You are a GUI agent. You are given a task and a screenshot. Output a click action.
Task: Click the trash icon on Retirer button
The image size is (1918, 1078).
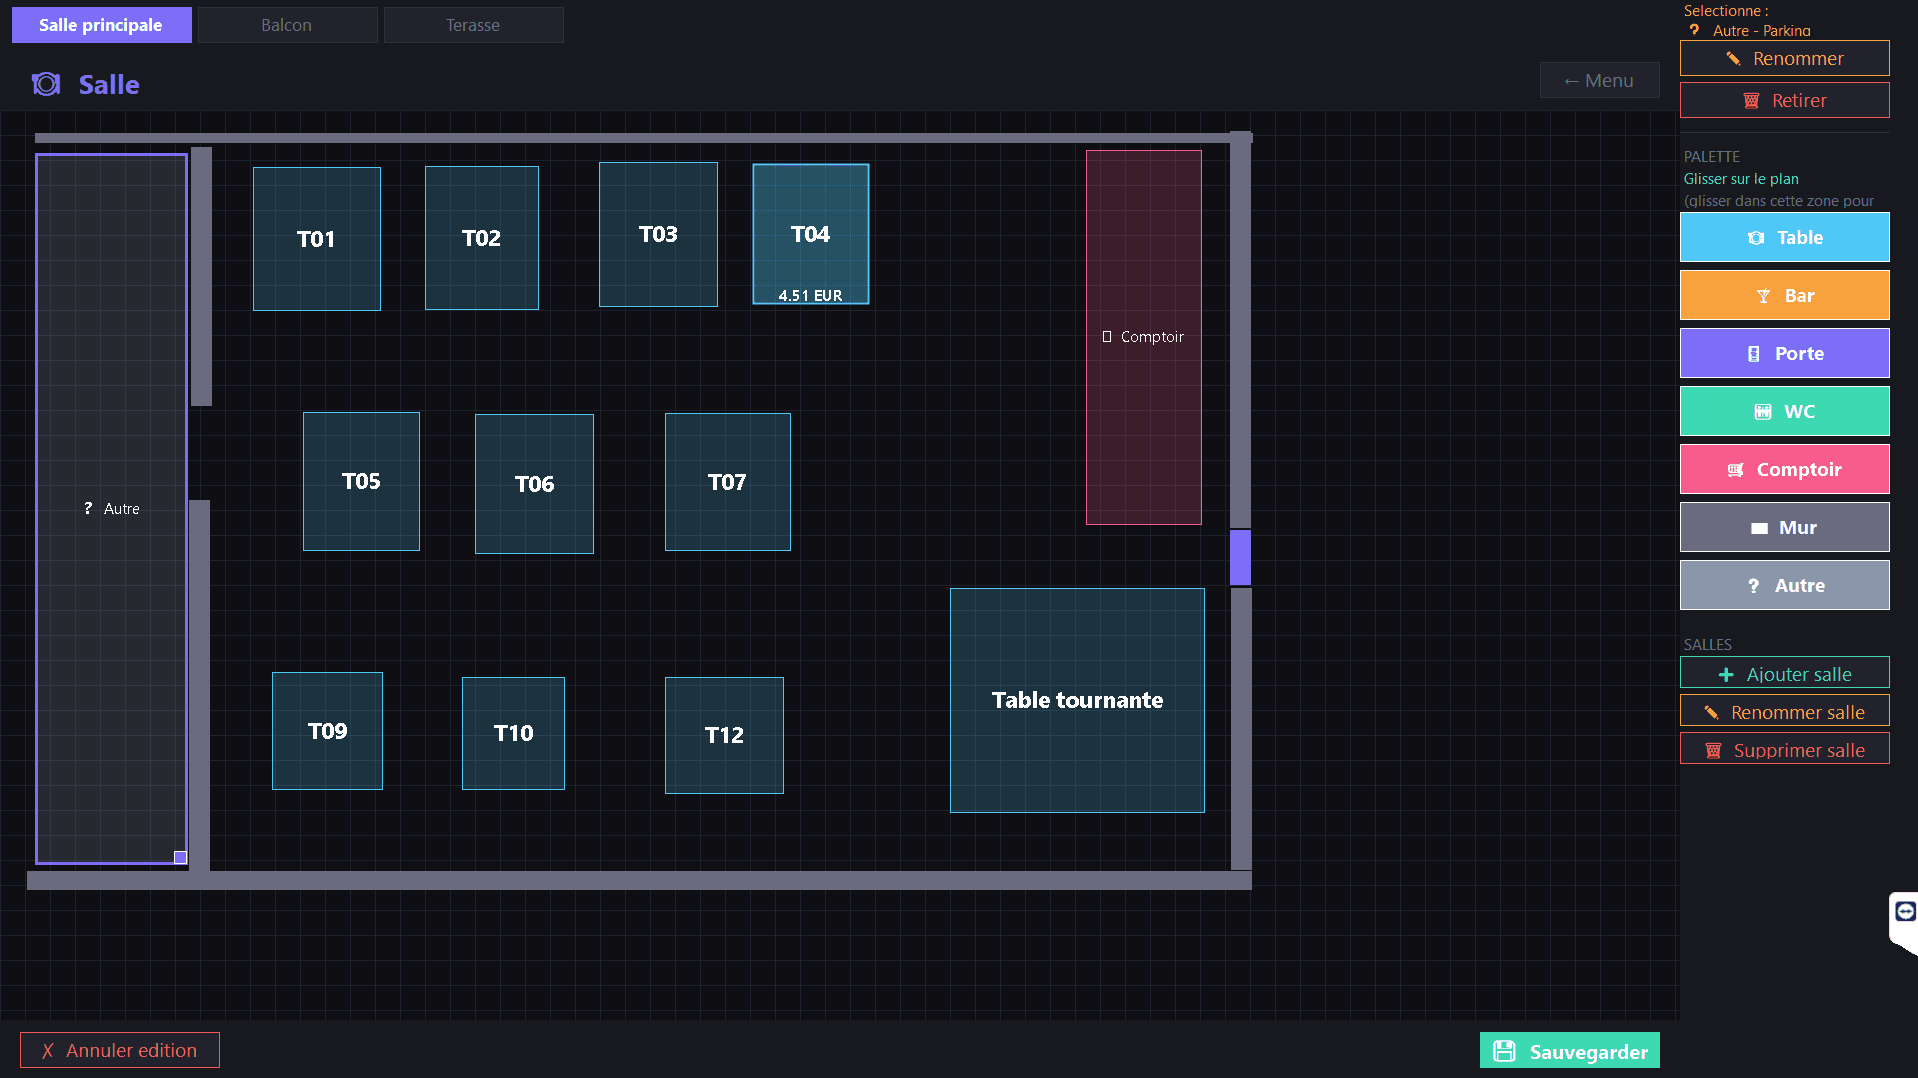1751,101
